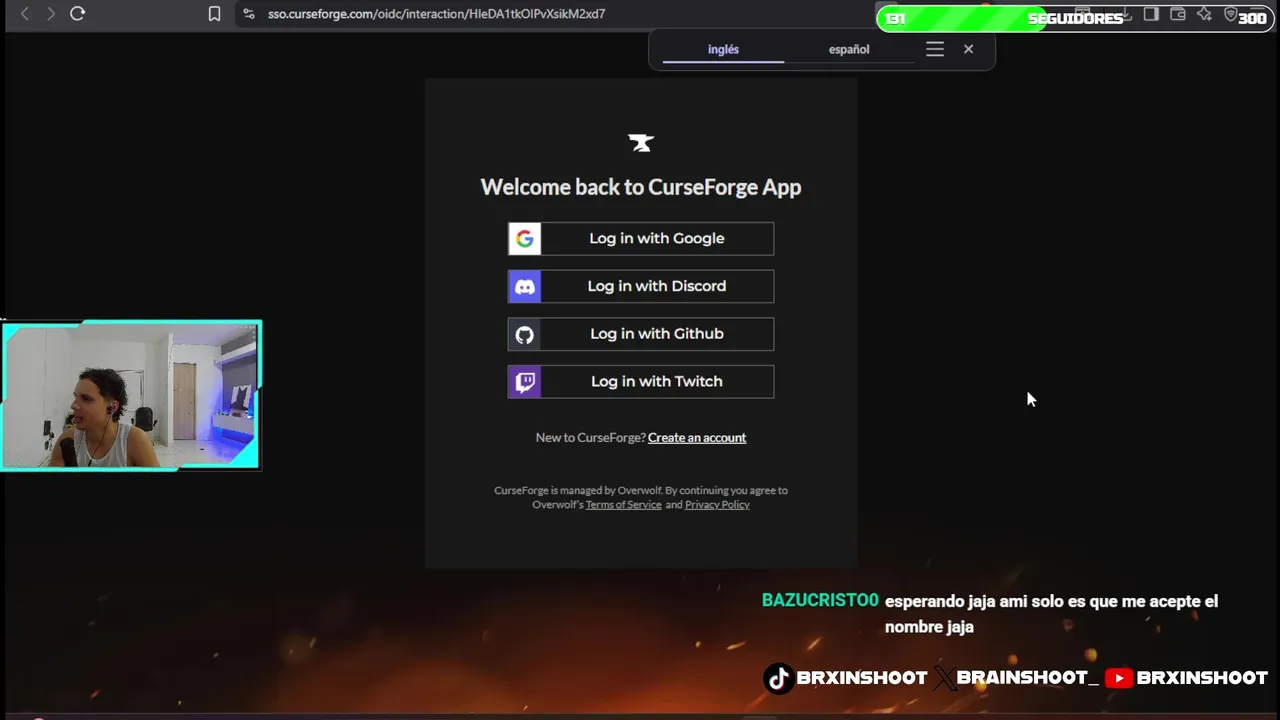Log in with Google

pos(641,238)
